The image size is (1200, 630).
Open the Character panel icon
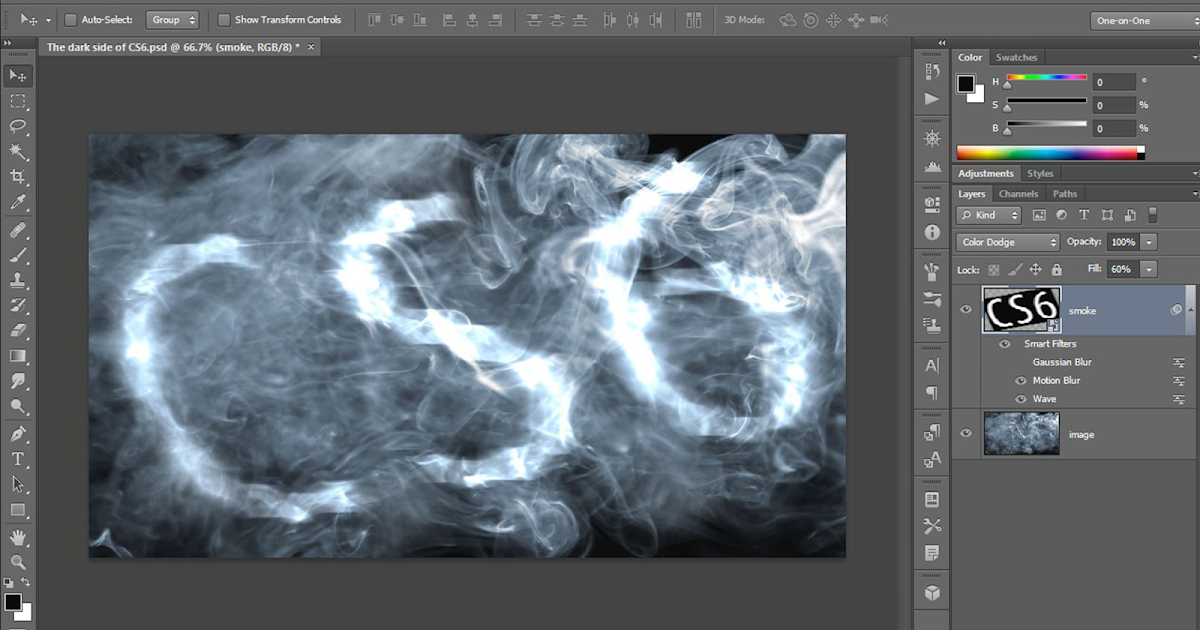[932, 366]
